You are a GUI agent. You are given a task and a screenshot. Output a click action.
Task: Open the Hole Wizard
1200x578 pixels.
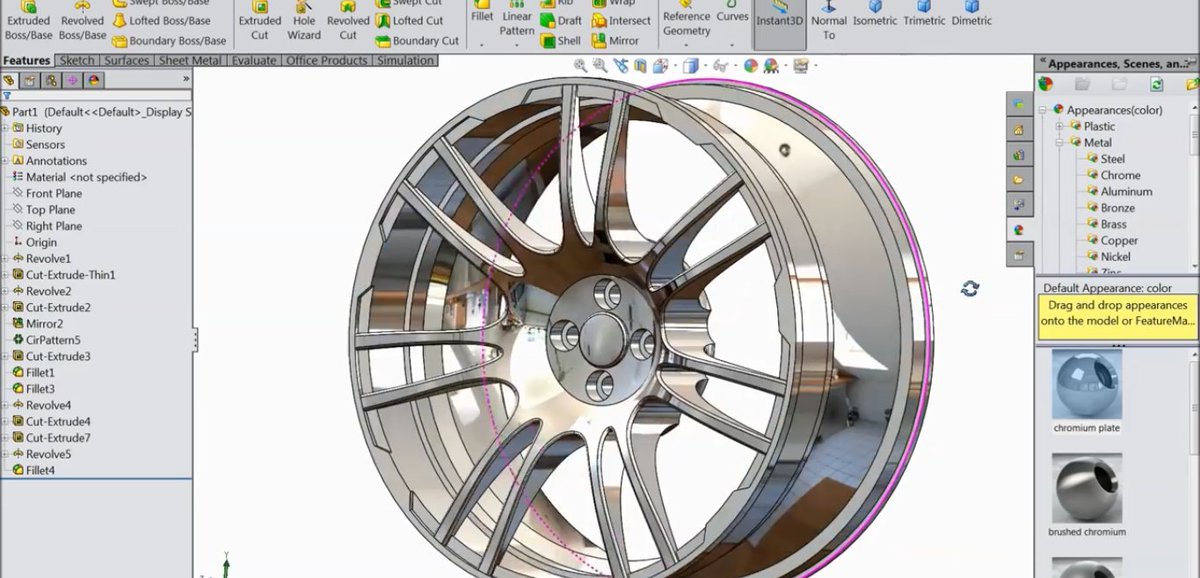[x=304, y=22]
